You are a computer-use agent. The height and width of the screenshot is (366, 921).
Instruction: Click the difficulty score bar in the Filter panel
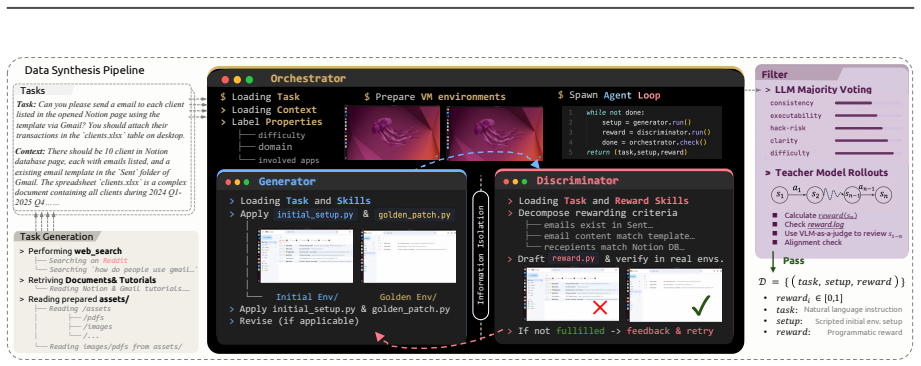(868, 153)
